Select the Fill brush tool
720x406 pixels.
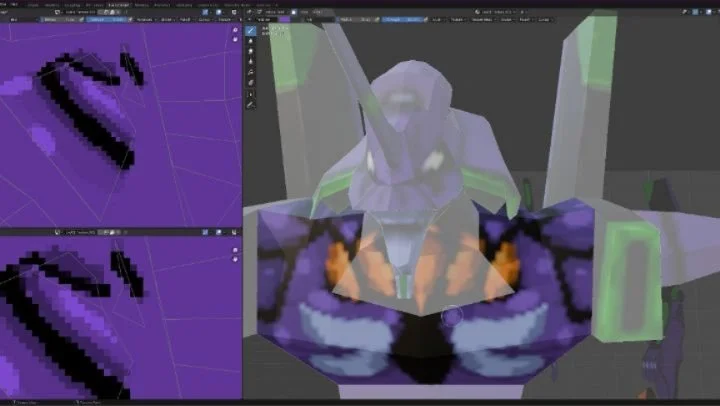coord(250,73)
